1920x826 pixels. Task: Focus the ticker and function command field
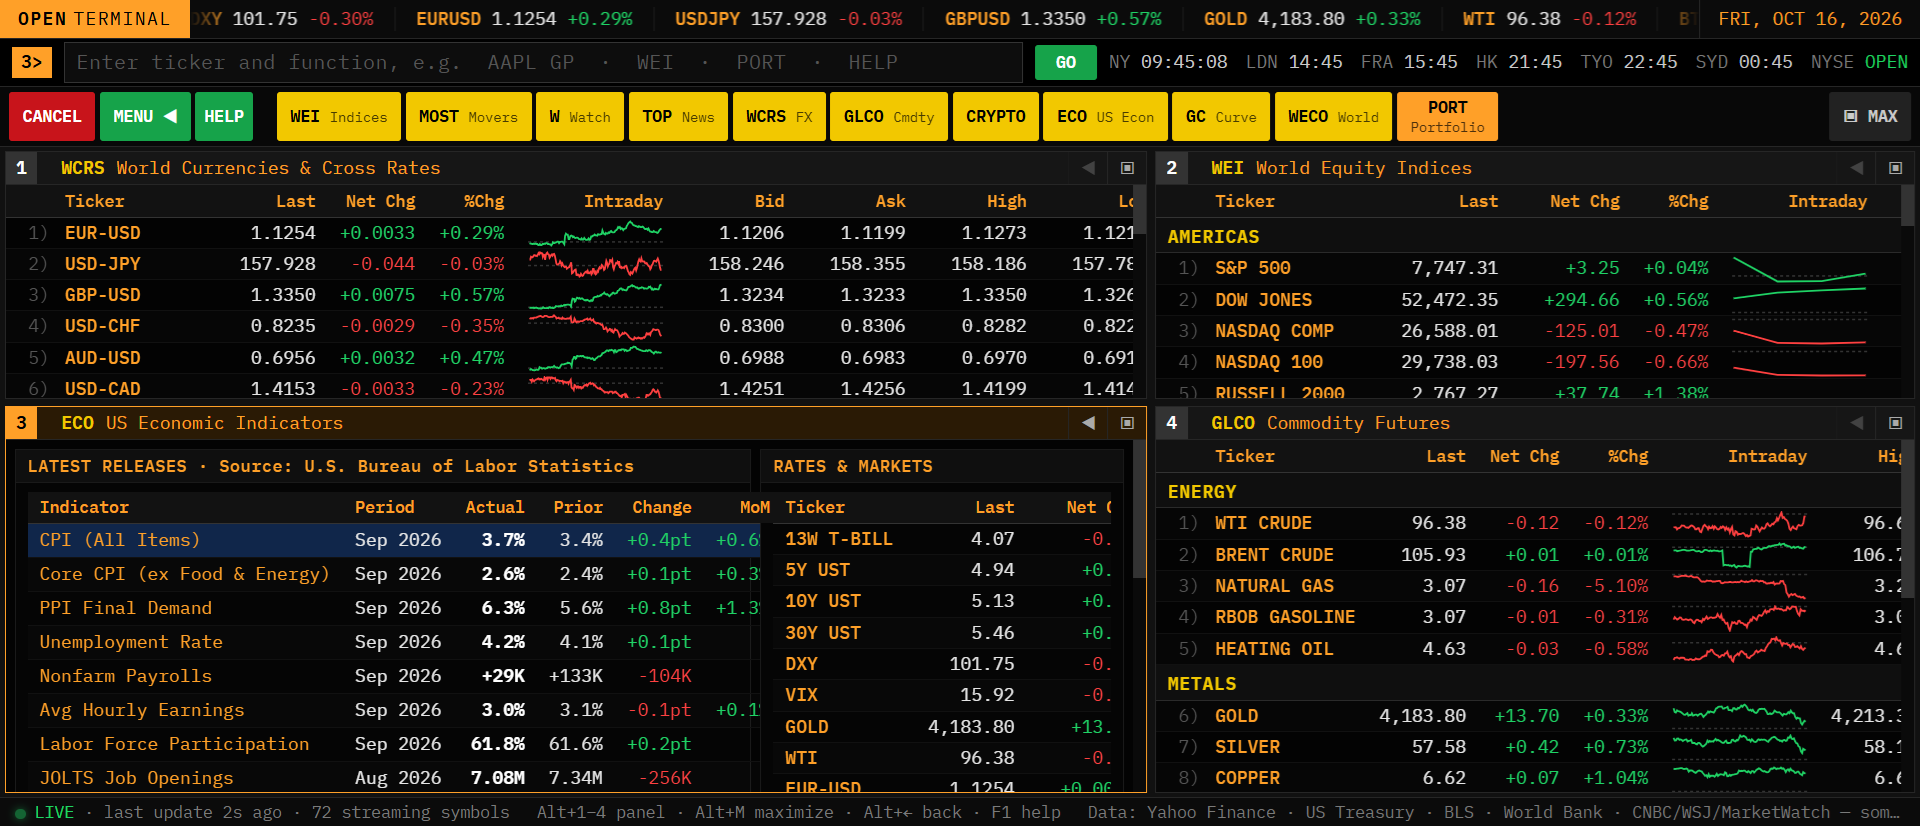tap(543, 62)
